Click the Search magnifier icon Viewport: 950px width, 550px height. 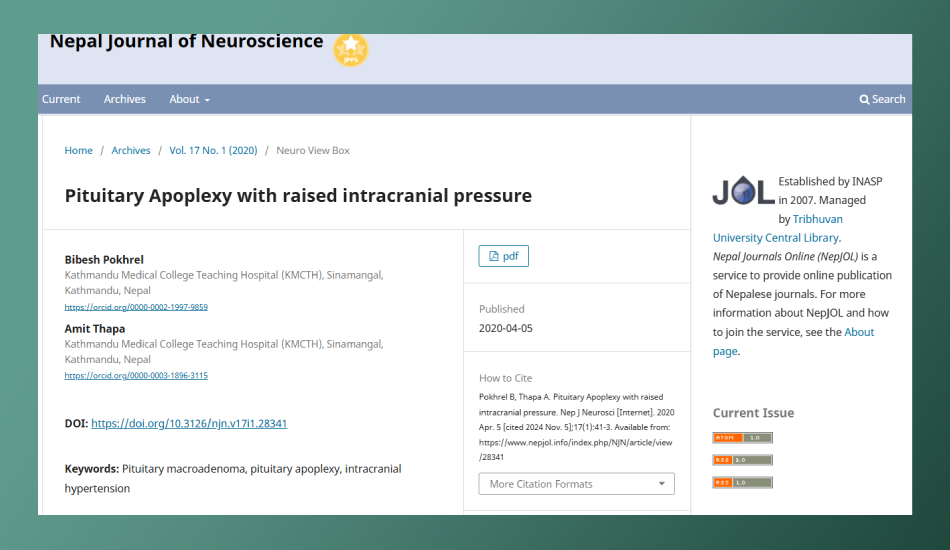tap(864, 99)
